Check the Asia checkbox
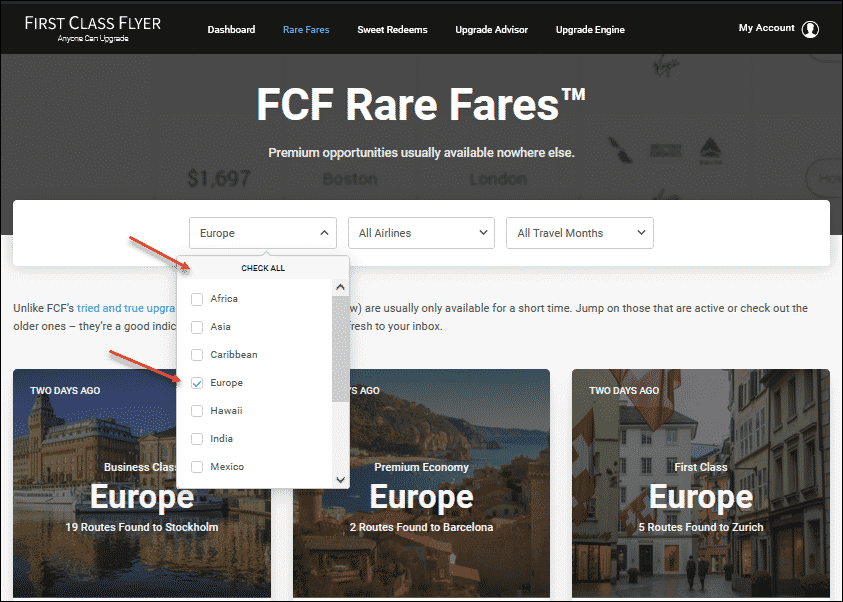Viewport: 843px width, 602px height. pos(197,327)
